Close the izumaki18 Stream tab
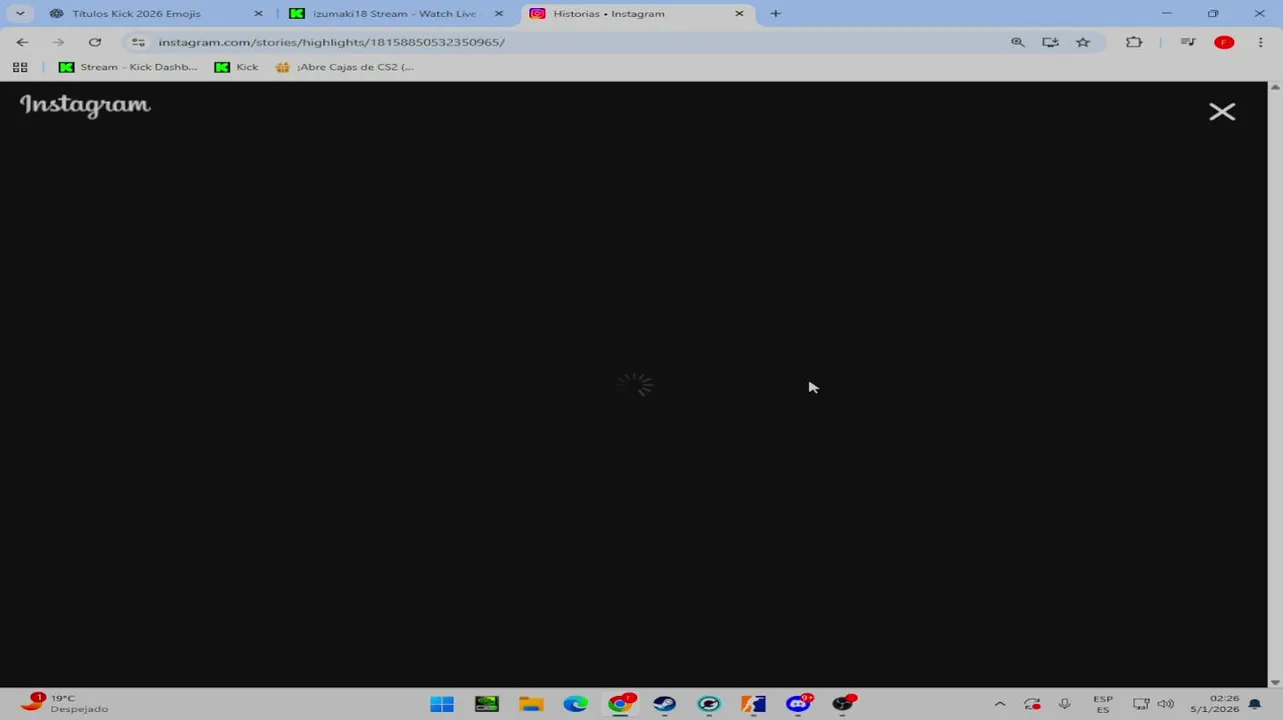The height and width of the screenshot is (720, 1283). (499, 14)
